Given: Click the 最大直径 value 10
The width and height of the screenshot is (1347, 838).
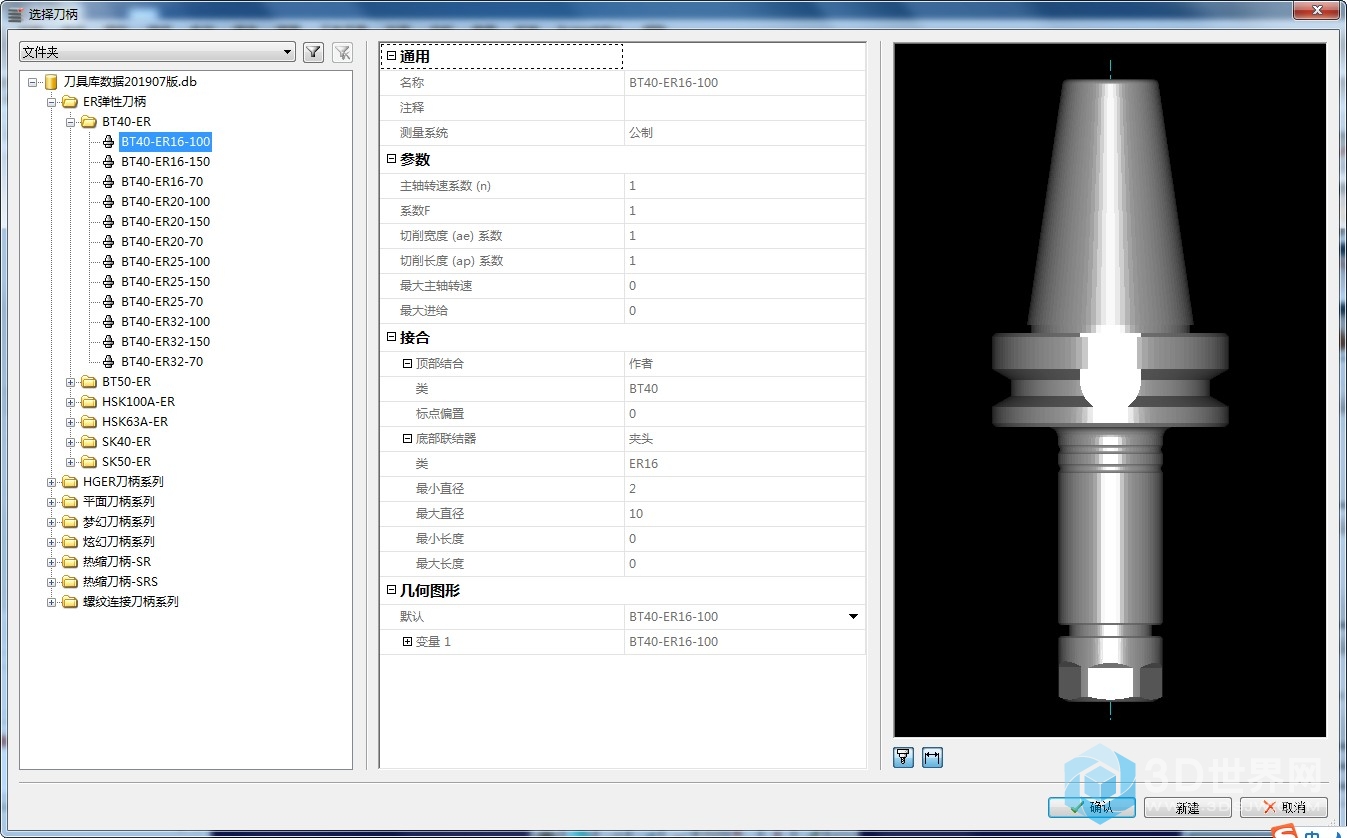Looking at the screenshot, I should (745, 514).
